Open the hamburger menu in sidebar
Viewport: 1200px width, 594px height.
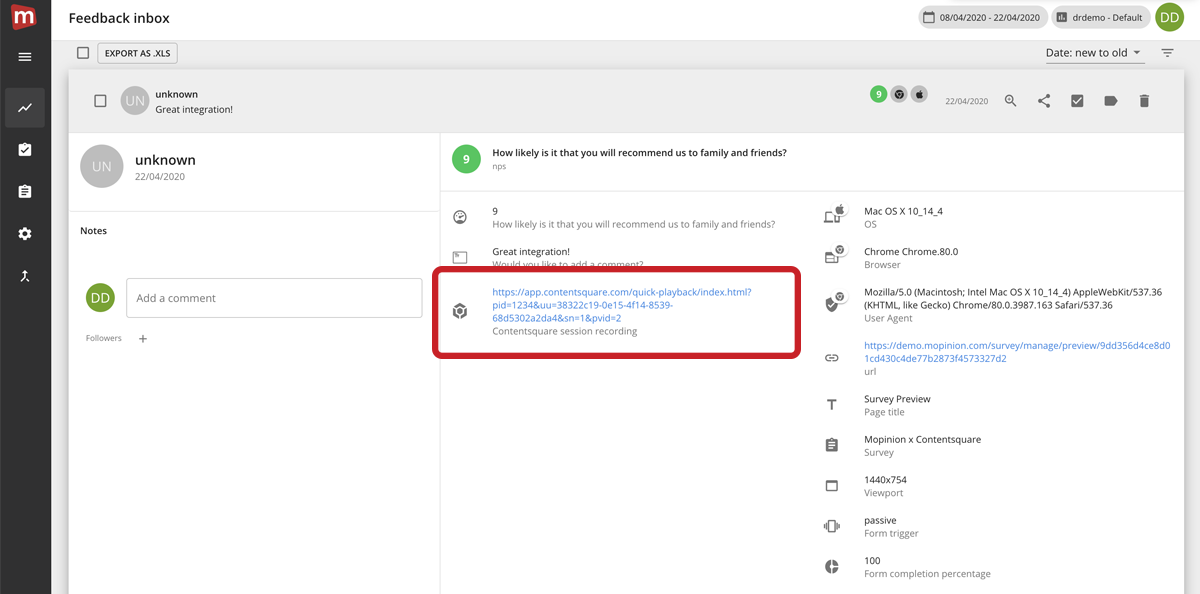pos(25,57)
